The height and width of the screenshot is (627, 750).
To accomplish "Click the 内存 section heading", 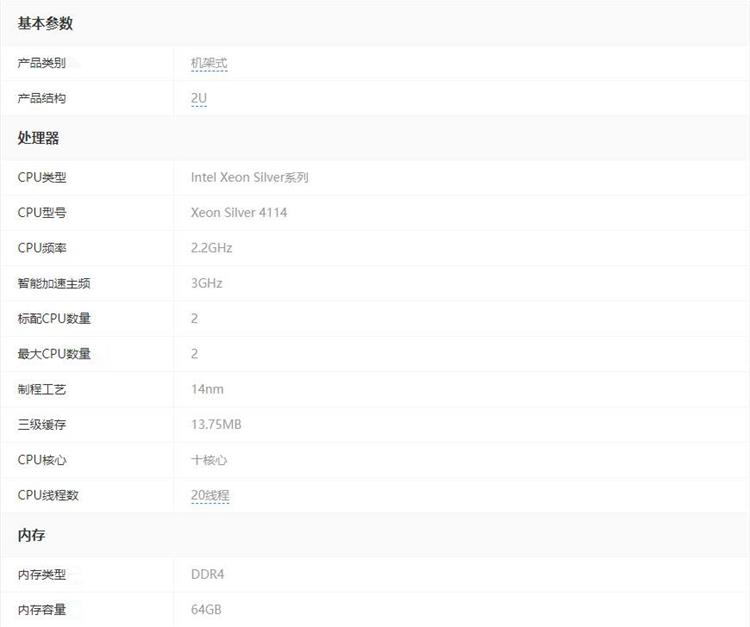I will click(31, 535).
